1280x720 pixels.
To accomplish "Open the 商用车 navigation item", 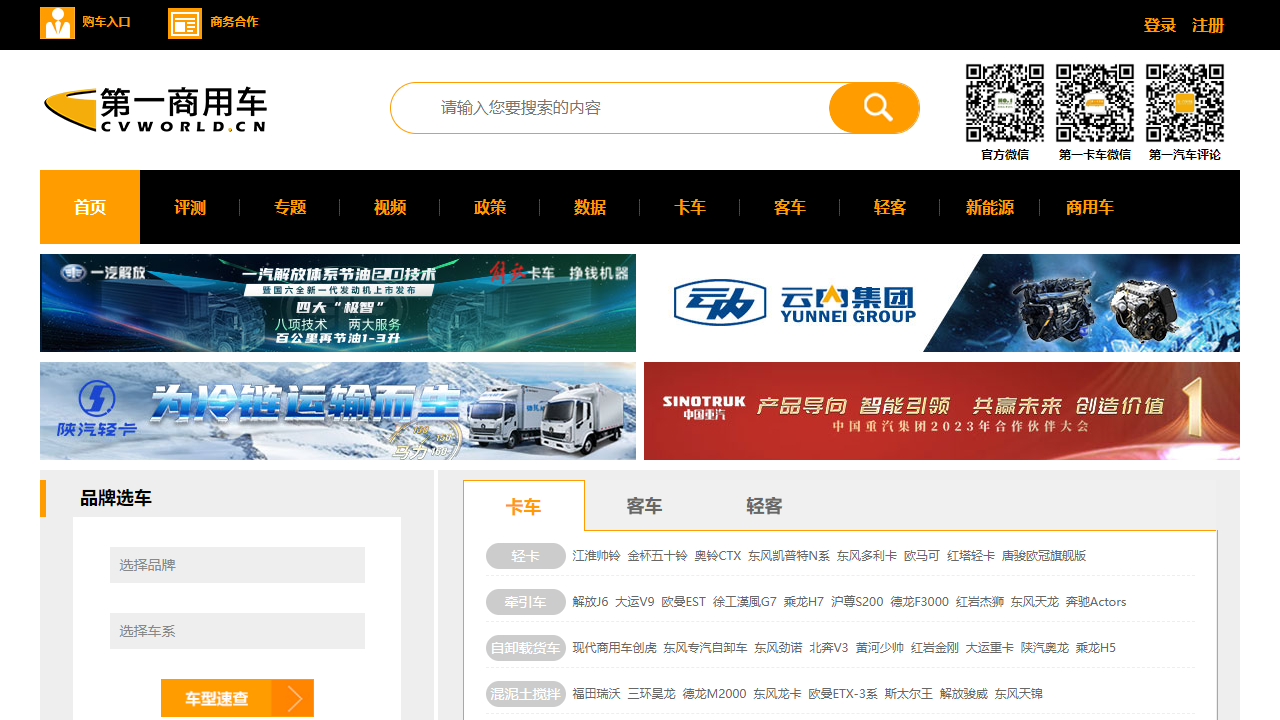I will pyautogui.click(x=1090, y=207).
